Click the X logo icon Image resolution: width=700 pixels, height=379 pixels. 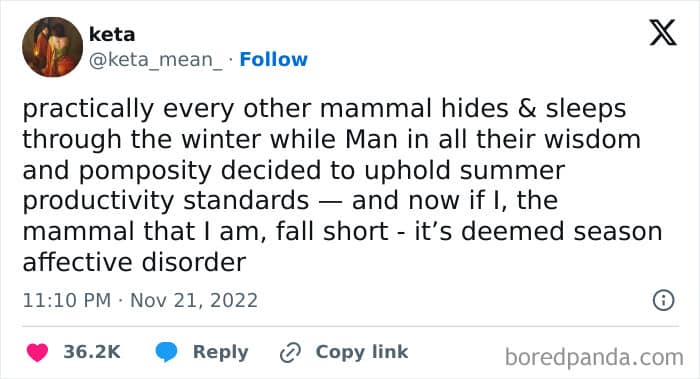pos(663,32)
